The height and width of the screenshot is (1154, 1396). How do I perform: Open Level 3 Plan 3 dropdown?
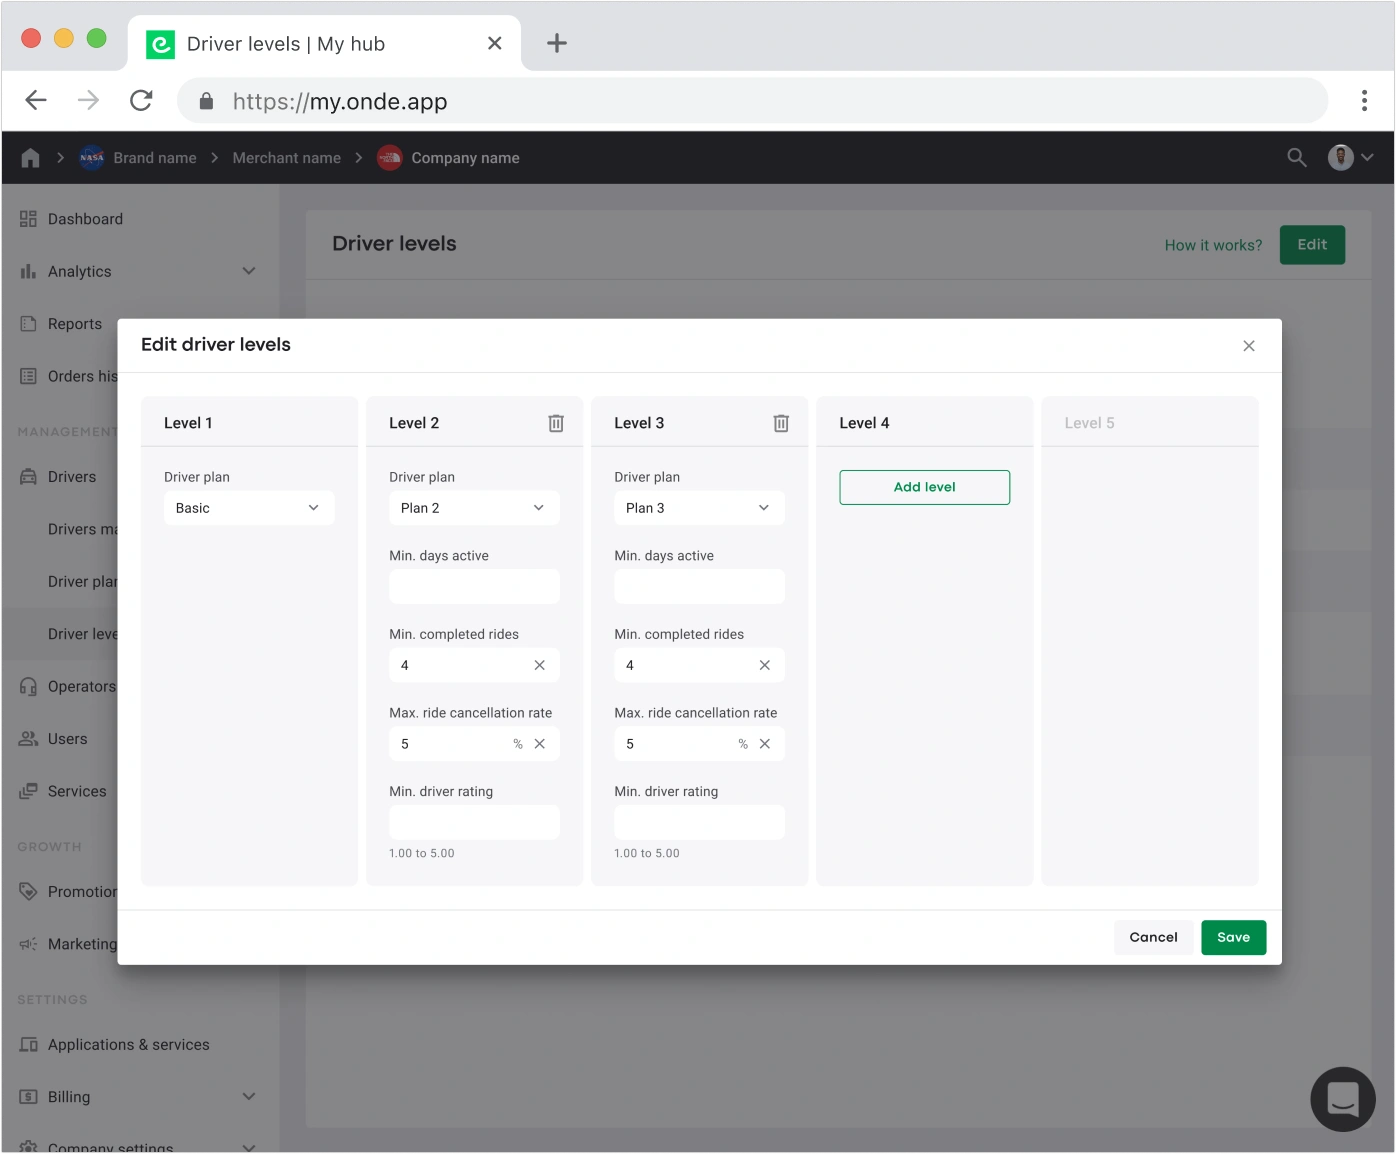click(x=699, y=508)
